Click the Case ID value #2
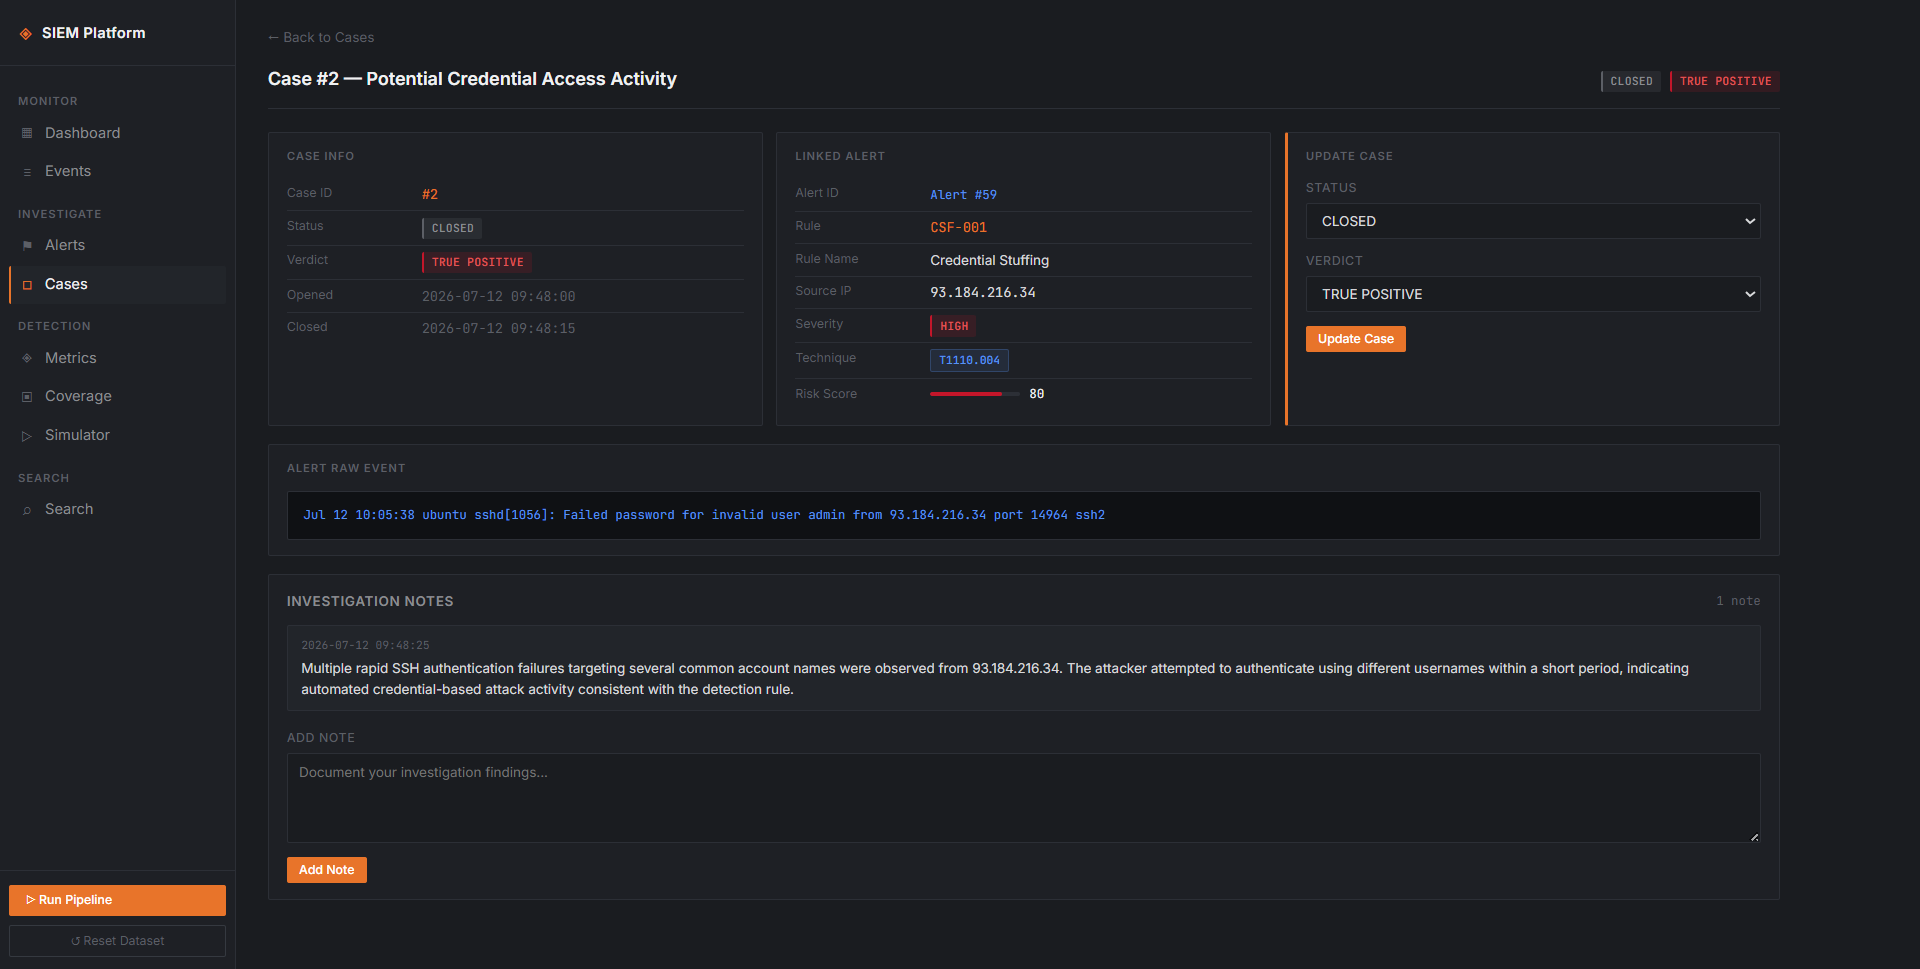Image resolution: width=1920 pixels, height=969 pixels. coord(430,194)
